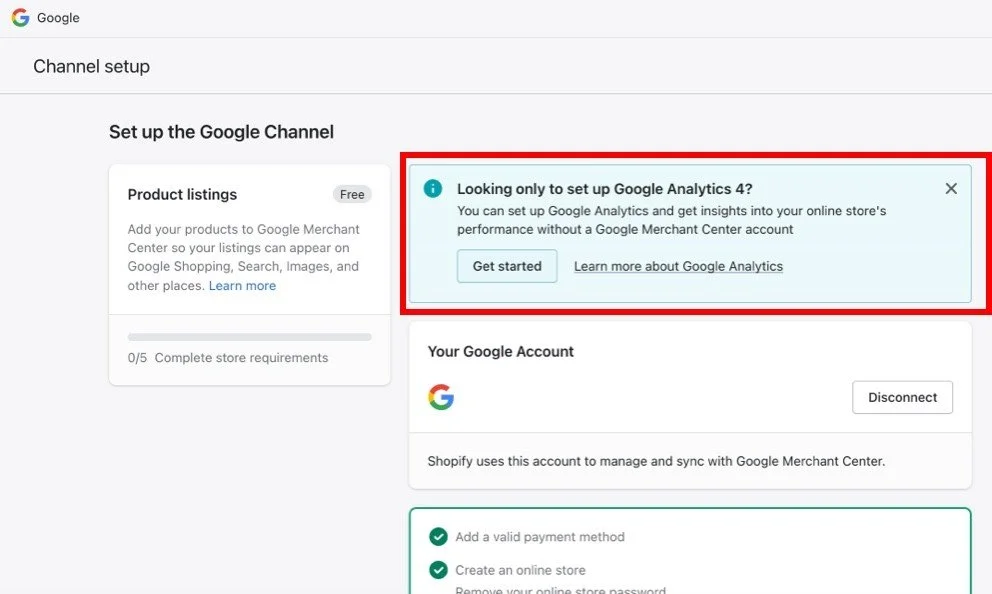Viewport: 992px width, 594px height.
Task: Click the Get started button
Action: click(x=507, y=266)
